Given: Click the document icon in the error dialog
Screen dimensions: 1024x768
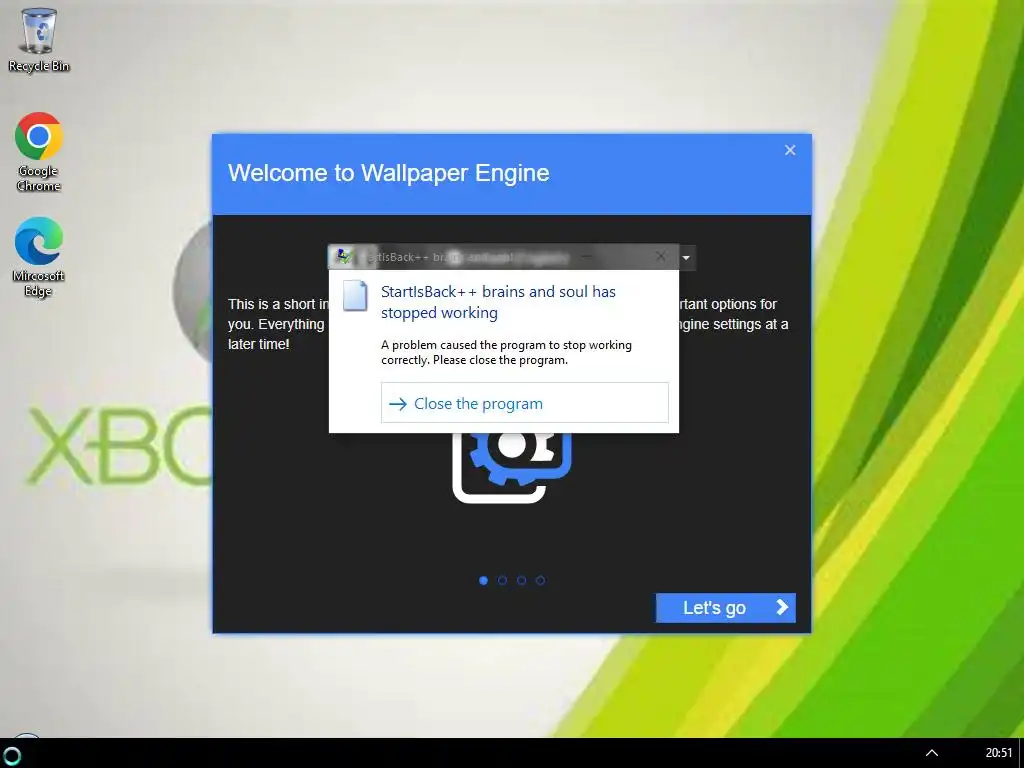Looking at the screenshot, I should pos(355,295).
